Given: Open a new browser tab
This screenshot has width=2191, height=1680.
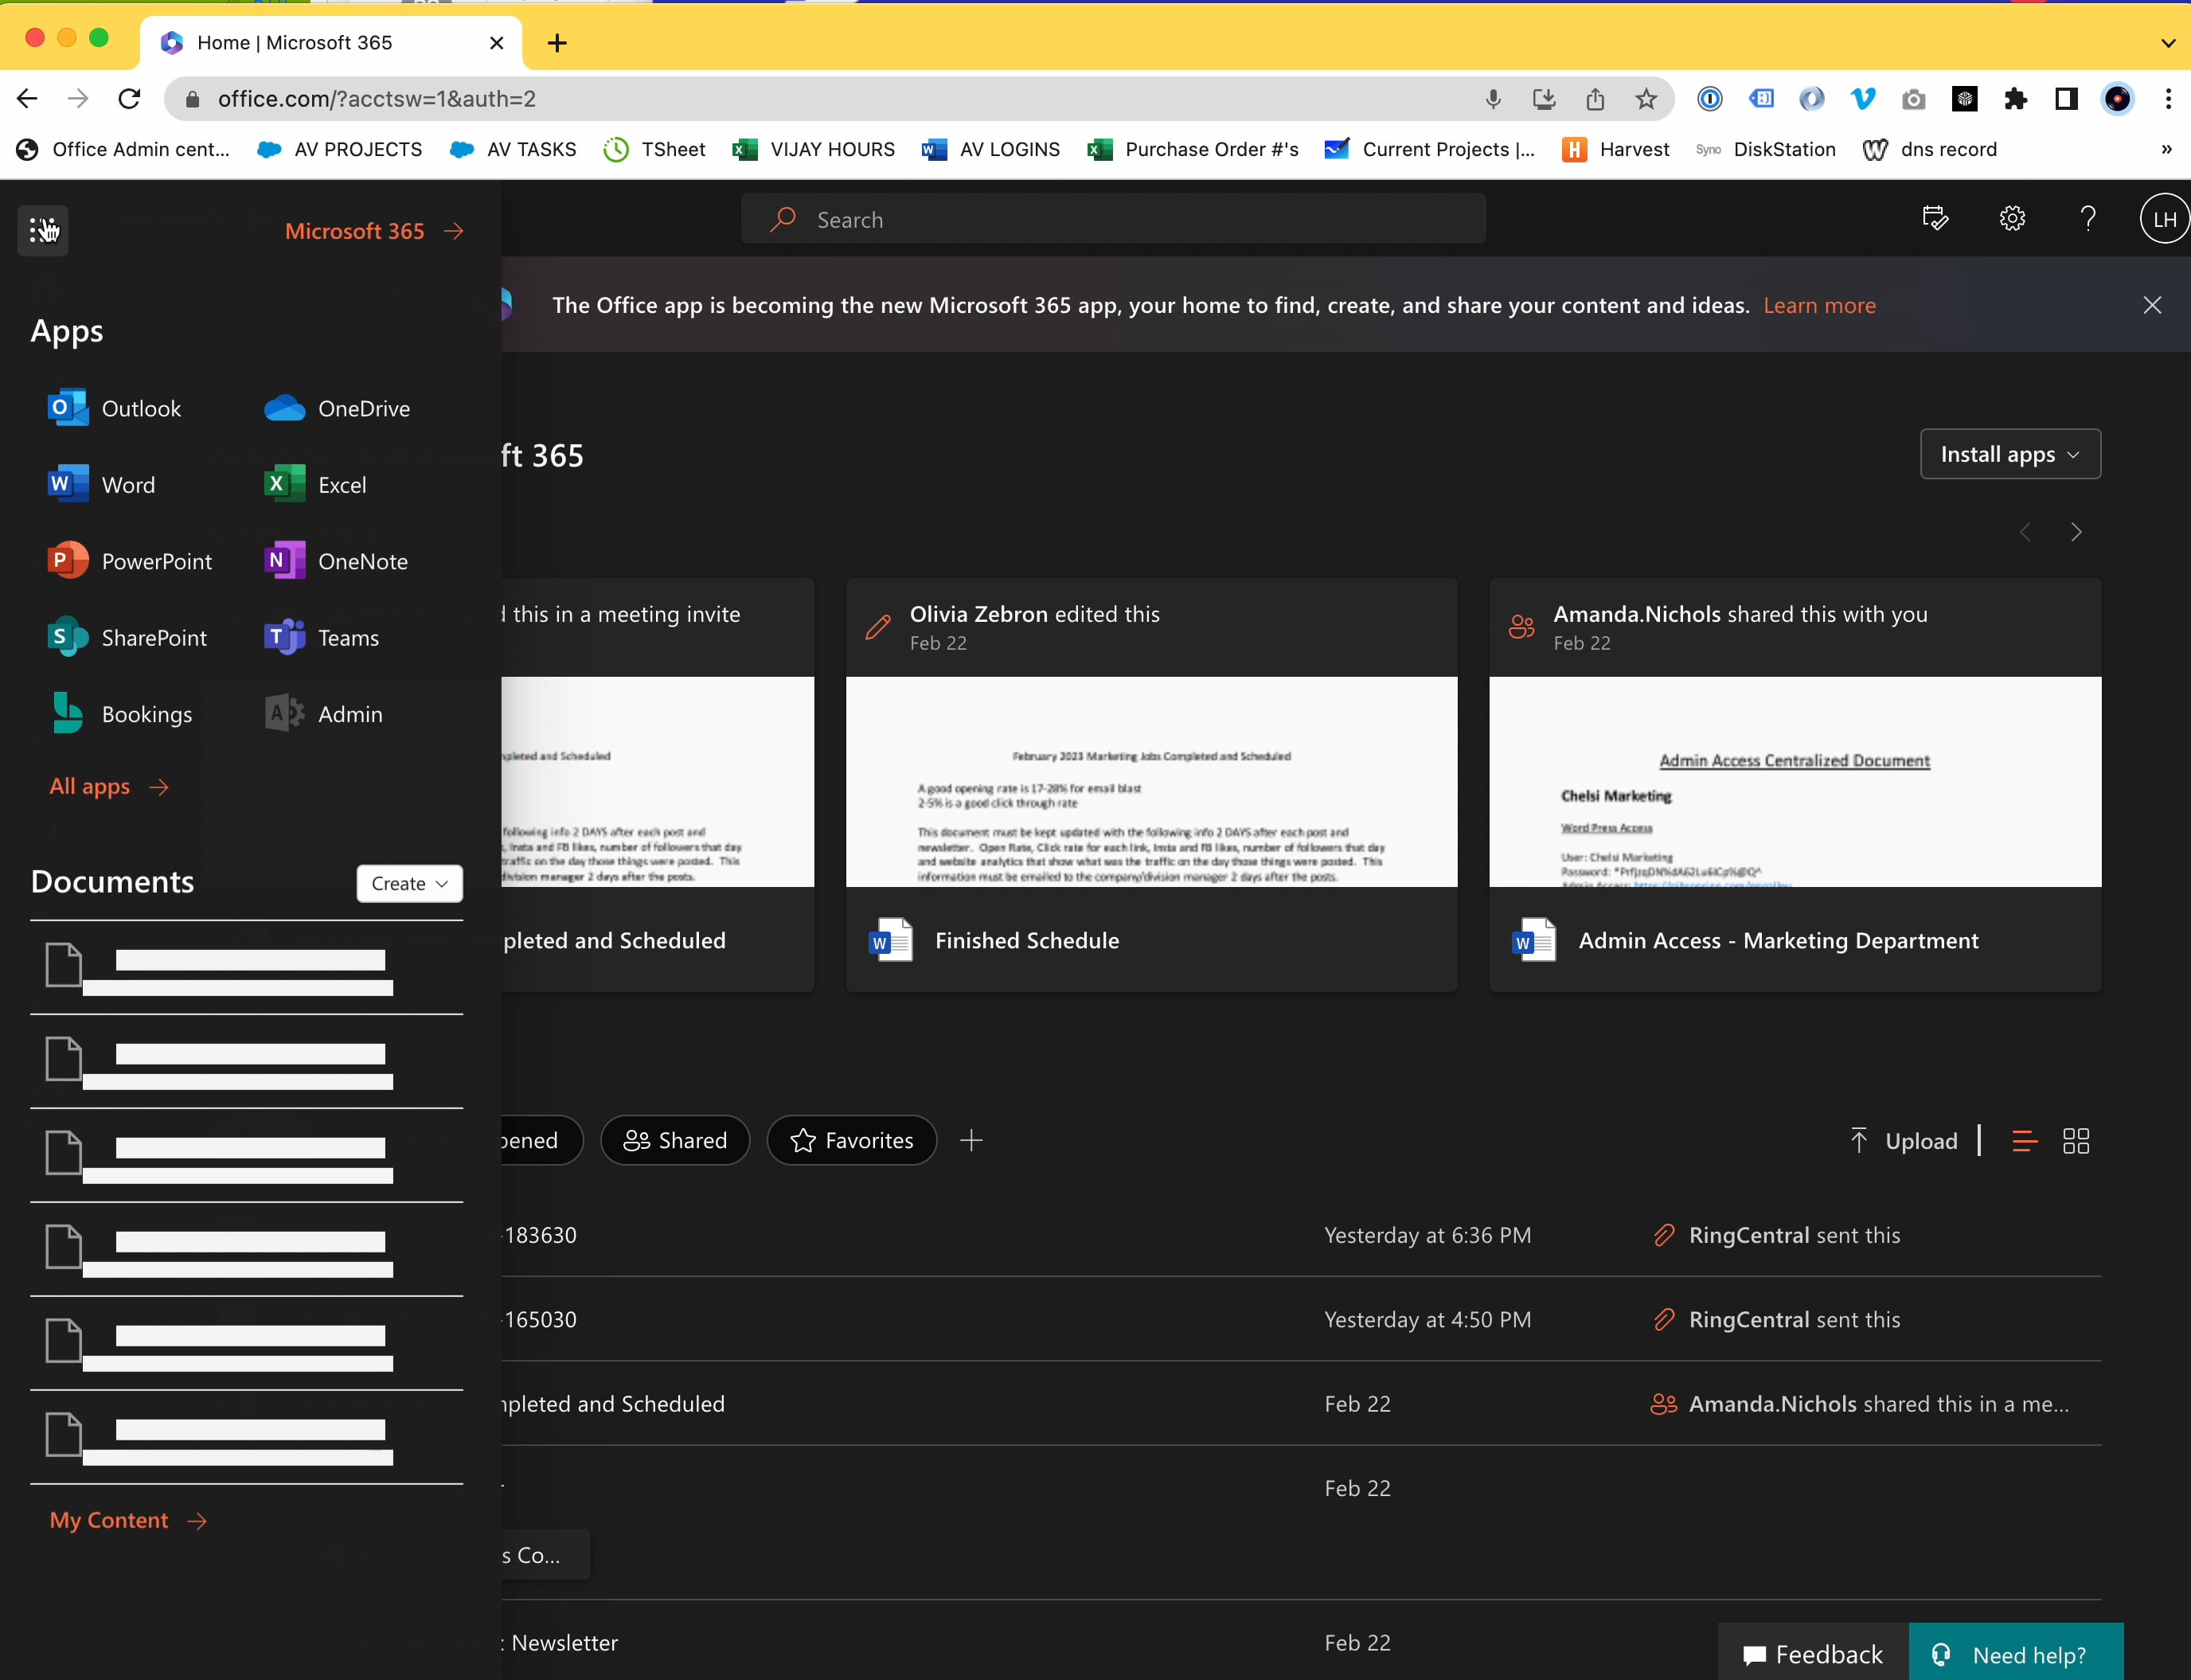Looking at the screenshot, I should tap(557, 43).
